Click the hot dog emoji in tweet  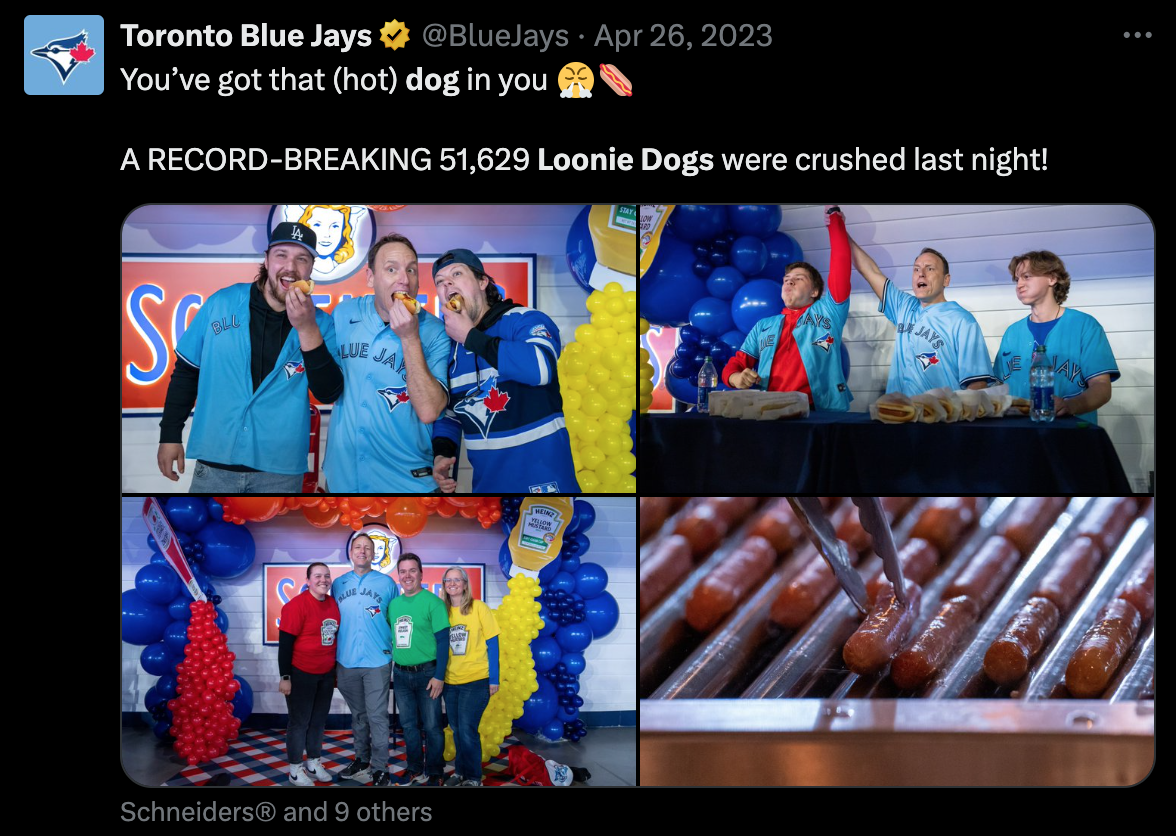click(616, 79)
